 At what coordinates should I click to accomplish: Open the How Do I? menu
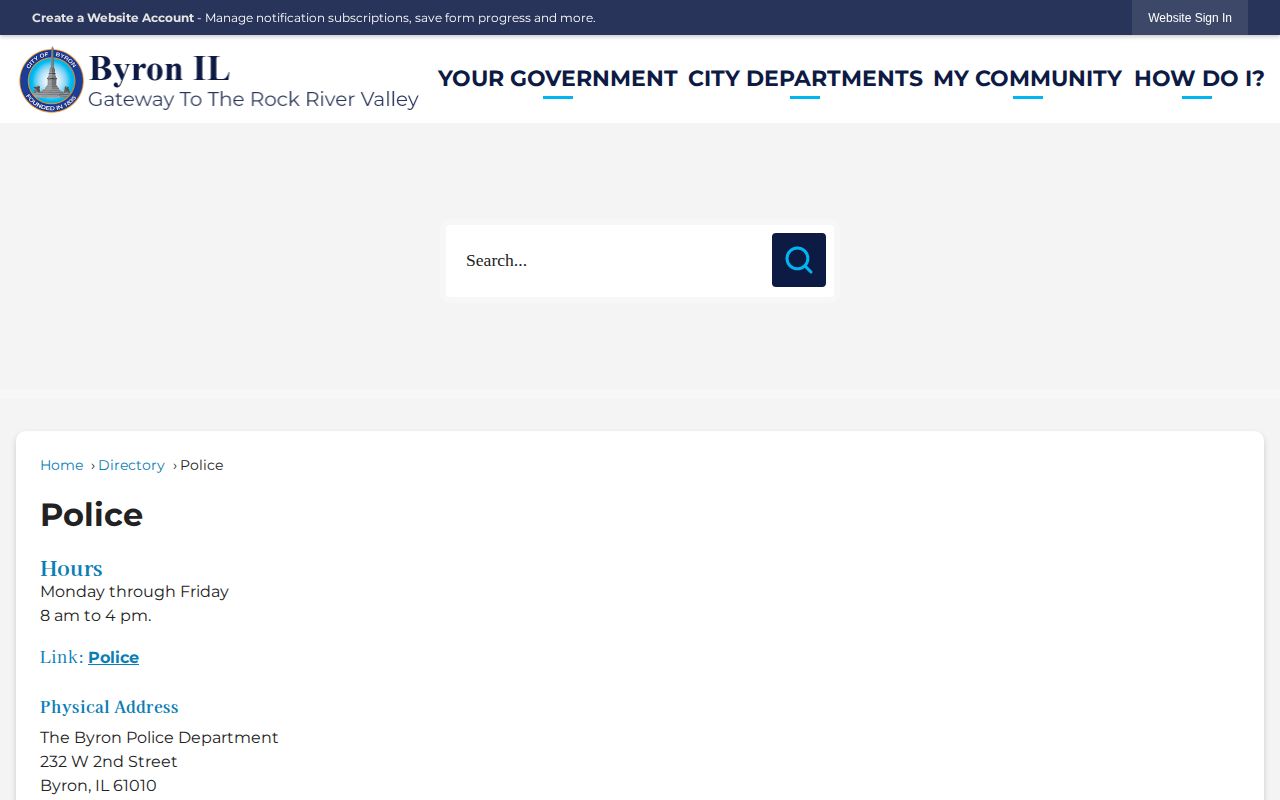(1198, 78)
